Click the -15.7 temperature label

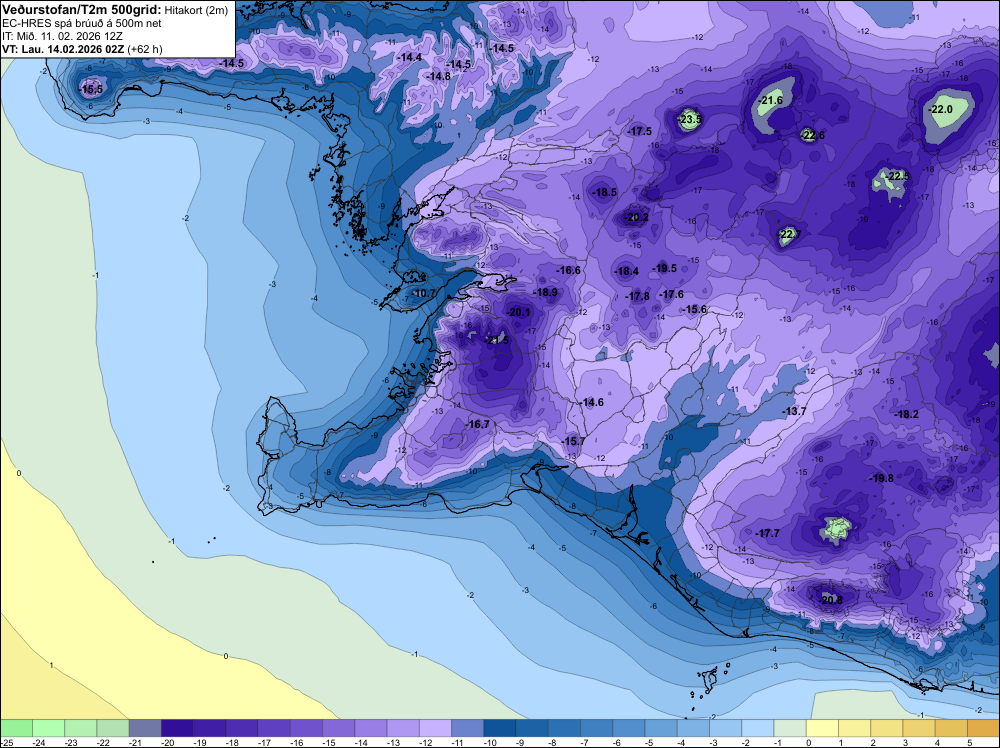click(x=573, y=441)
